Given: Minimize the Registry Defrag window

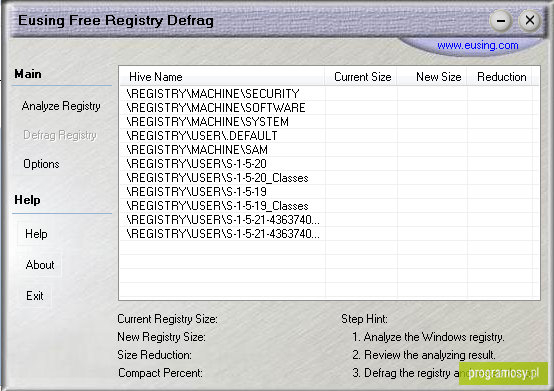Looking at the screenshot, I should [501, 20].
